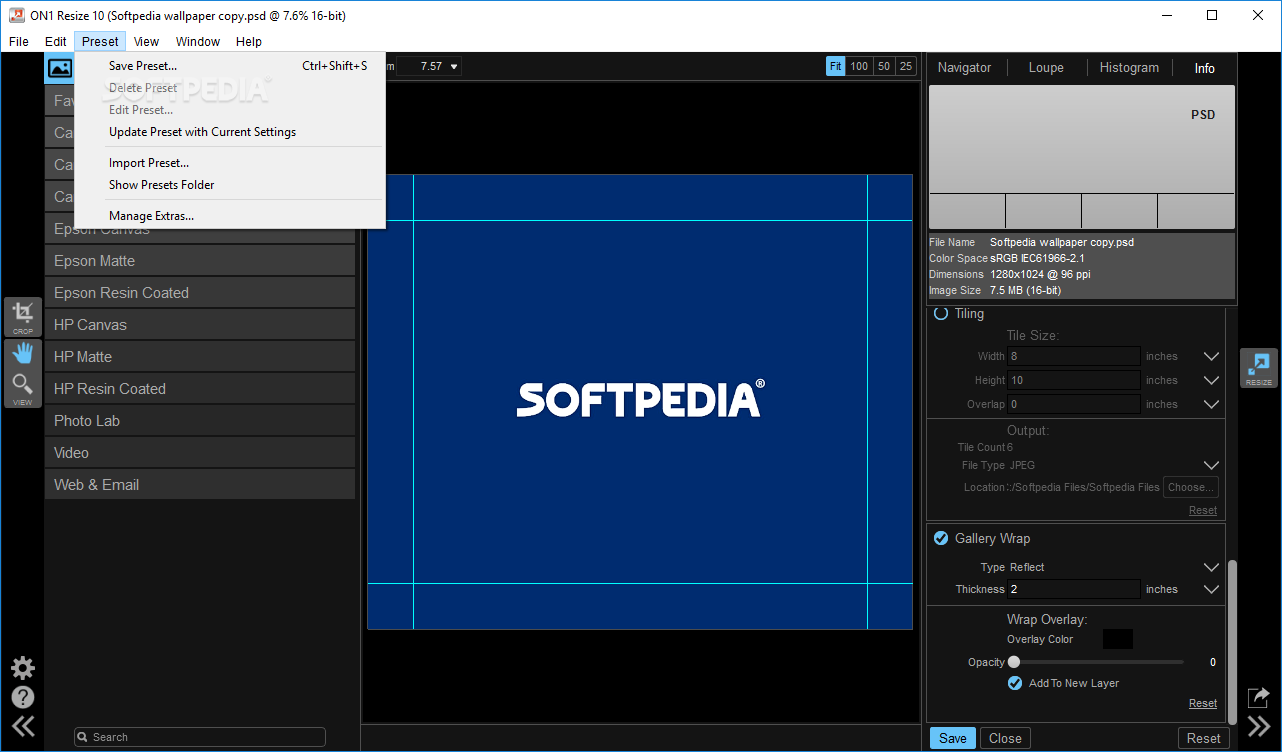1282x752 pixels.
Task: Set zoom to Fit
Action: click(x=836, y=66)
